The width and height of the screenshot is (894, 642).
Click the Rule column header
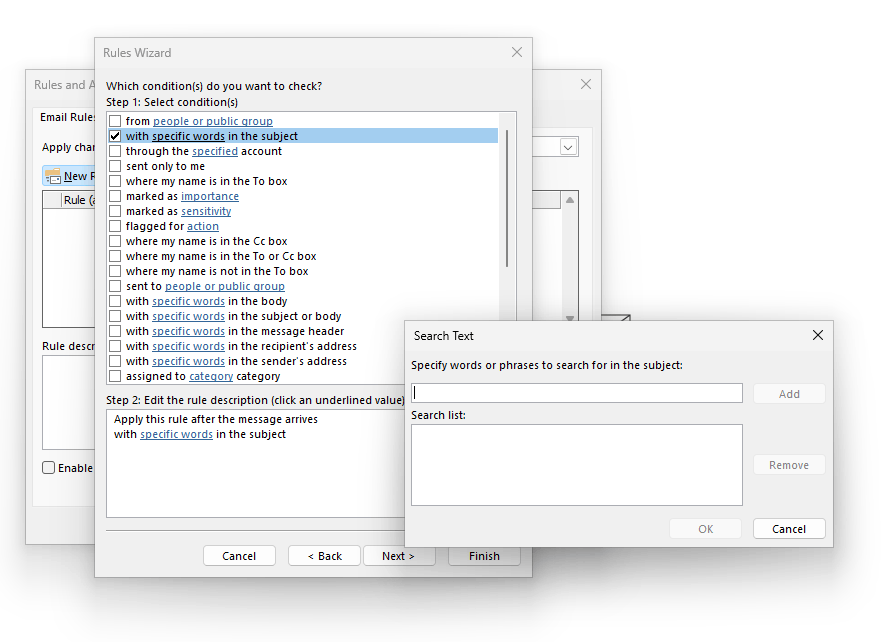click(x=79, y=200)
